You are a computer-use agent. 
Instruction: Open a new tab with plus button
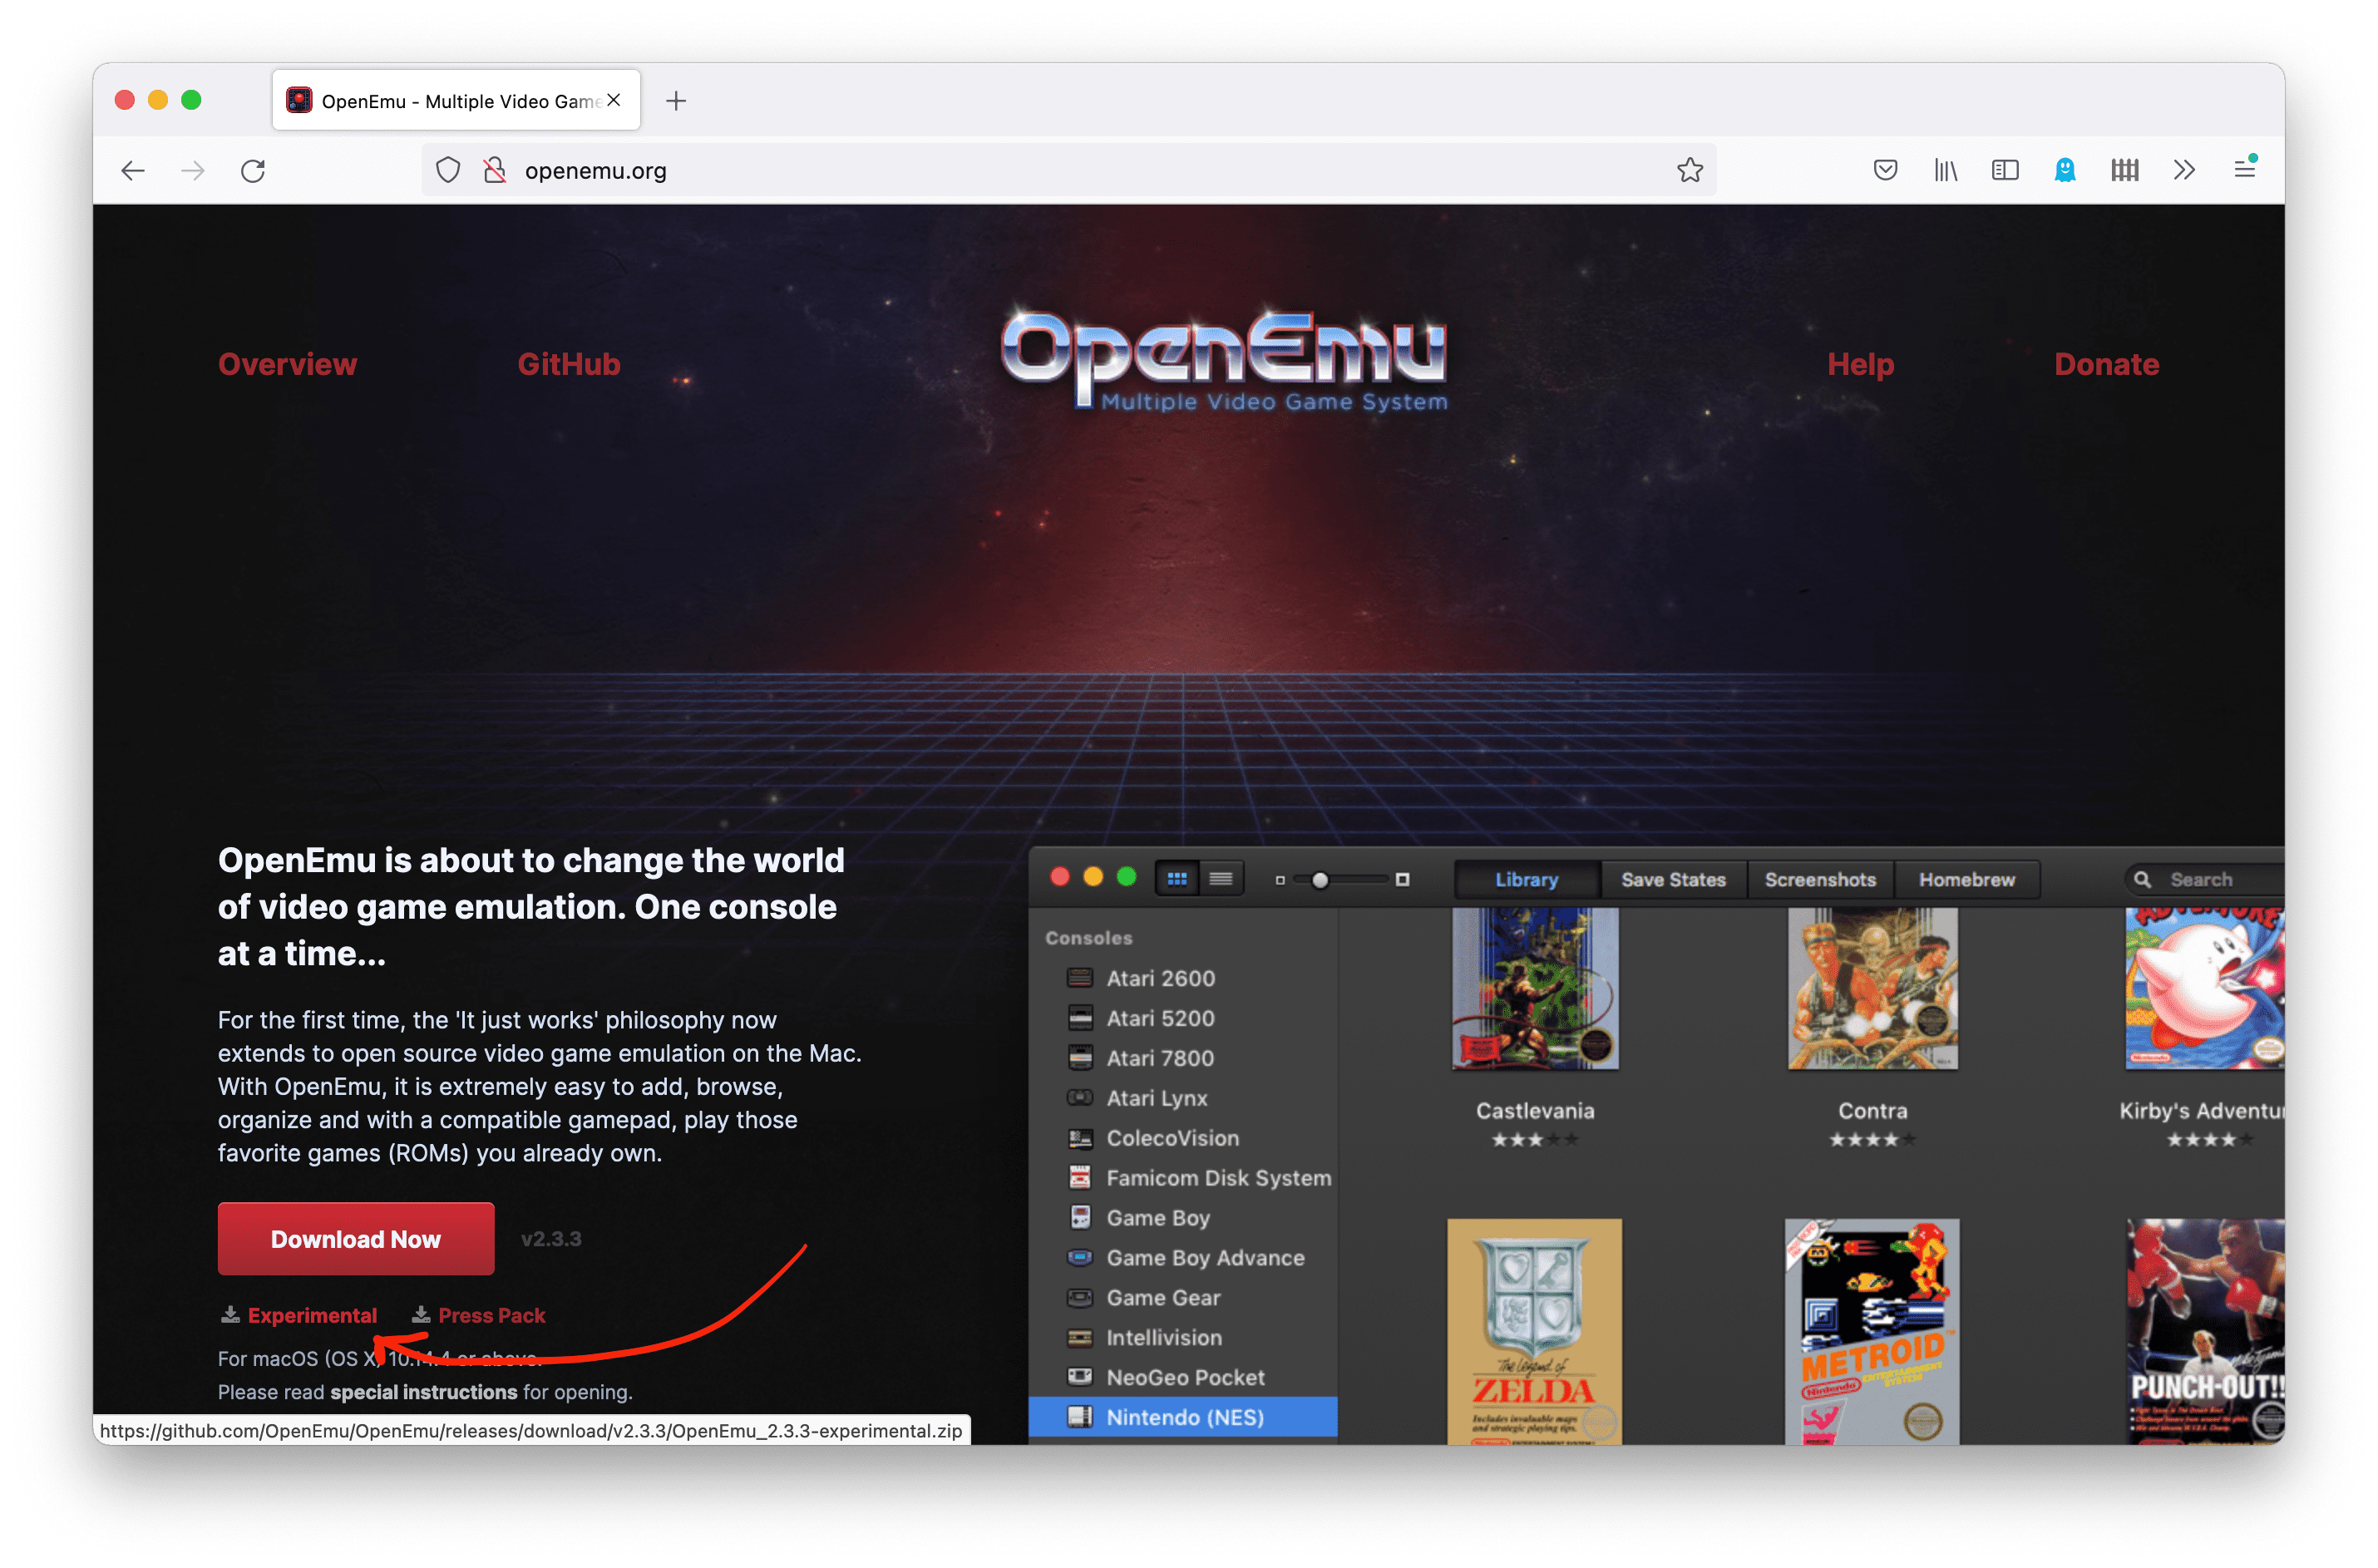[x=676, y=100]
